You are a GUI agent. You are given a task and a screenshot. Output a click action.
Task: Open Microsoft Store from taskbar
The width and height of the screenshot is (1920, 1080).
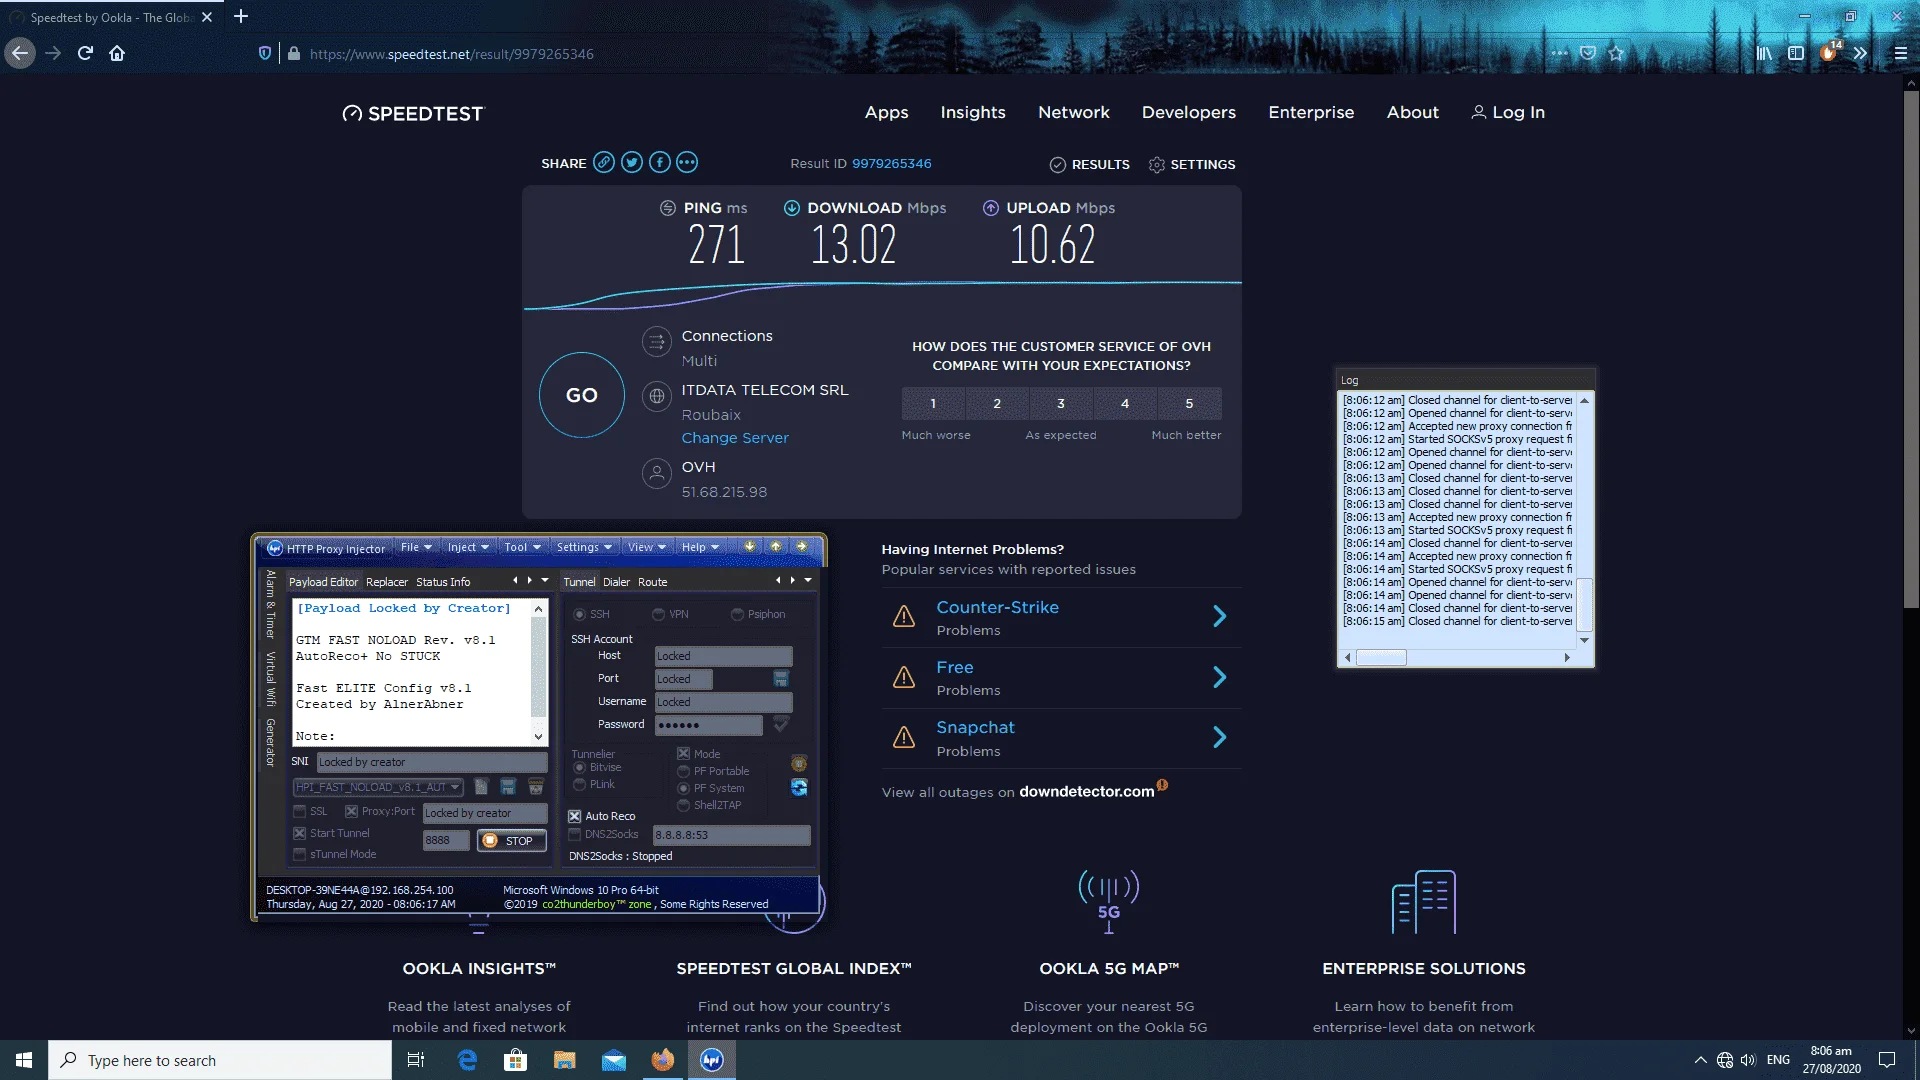pyautogui.click(x=516, y=1060)
